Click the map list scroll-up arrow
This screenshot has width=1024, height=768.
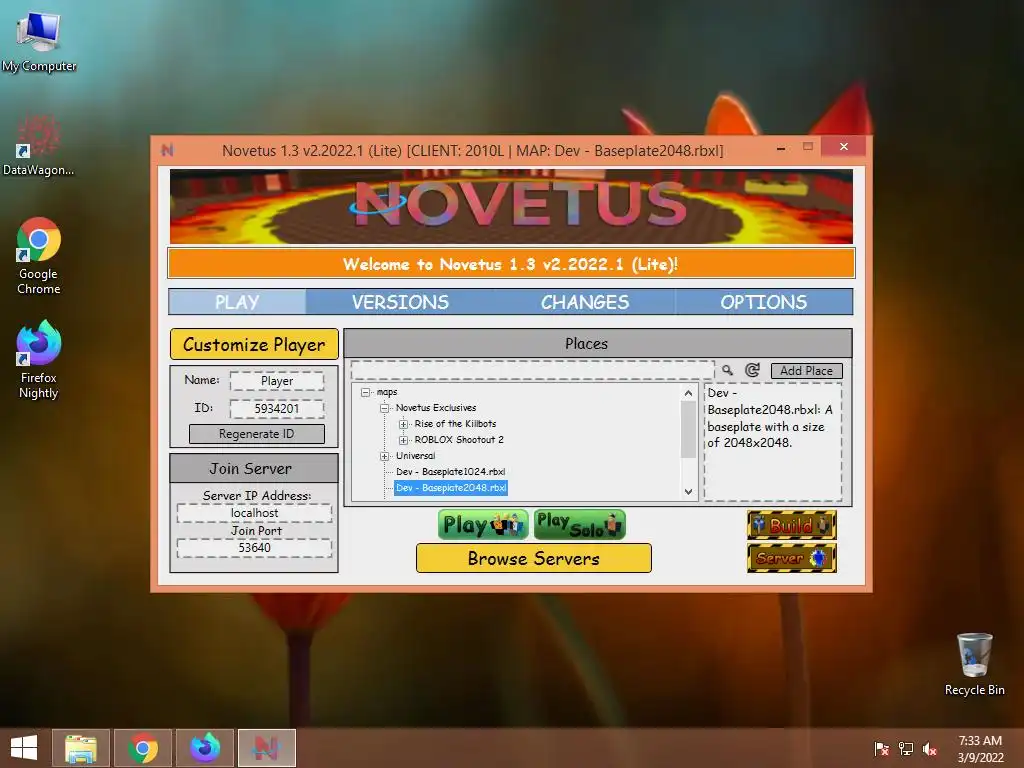pyautogui.click(x=688, y=392)
